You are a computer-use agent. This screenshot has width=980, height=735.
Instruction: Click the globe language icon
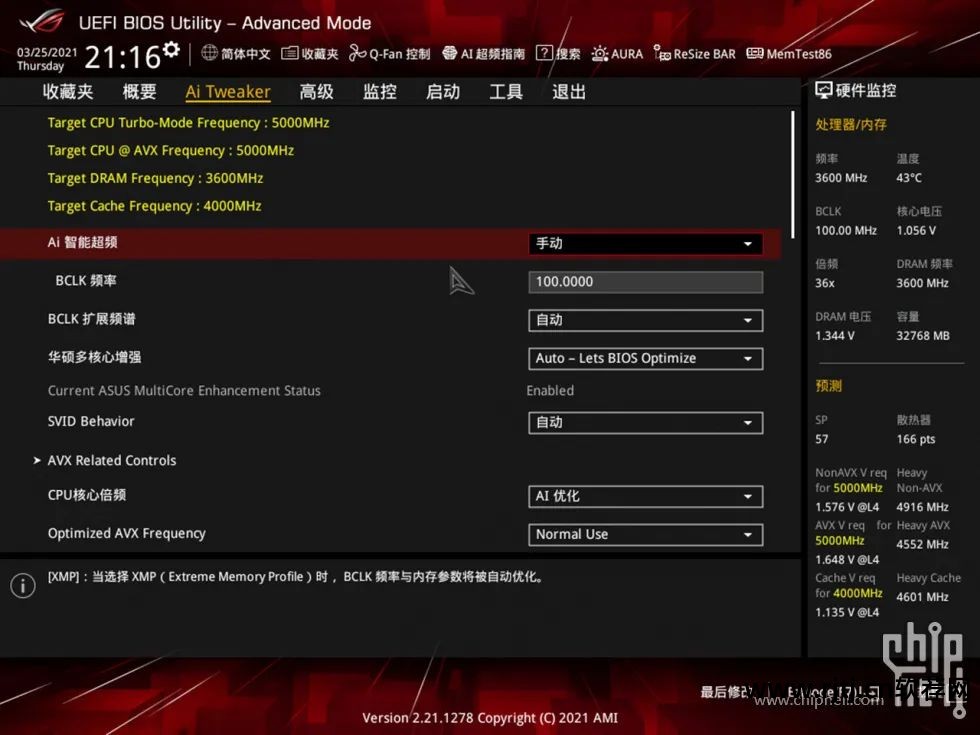(x=209, y=53)
